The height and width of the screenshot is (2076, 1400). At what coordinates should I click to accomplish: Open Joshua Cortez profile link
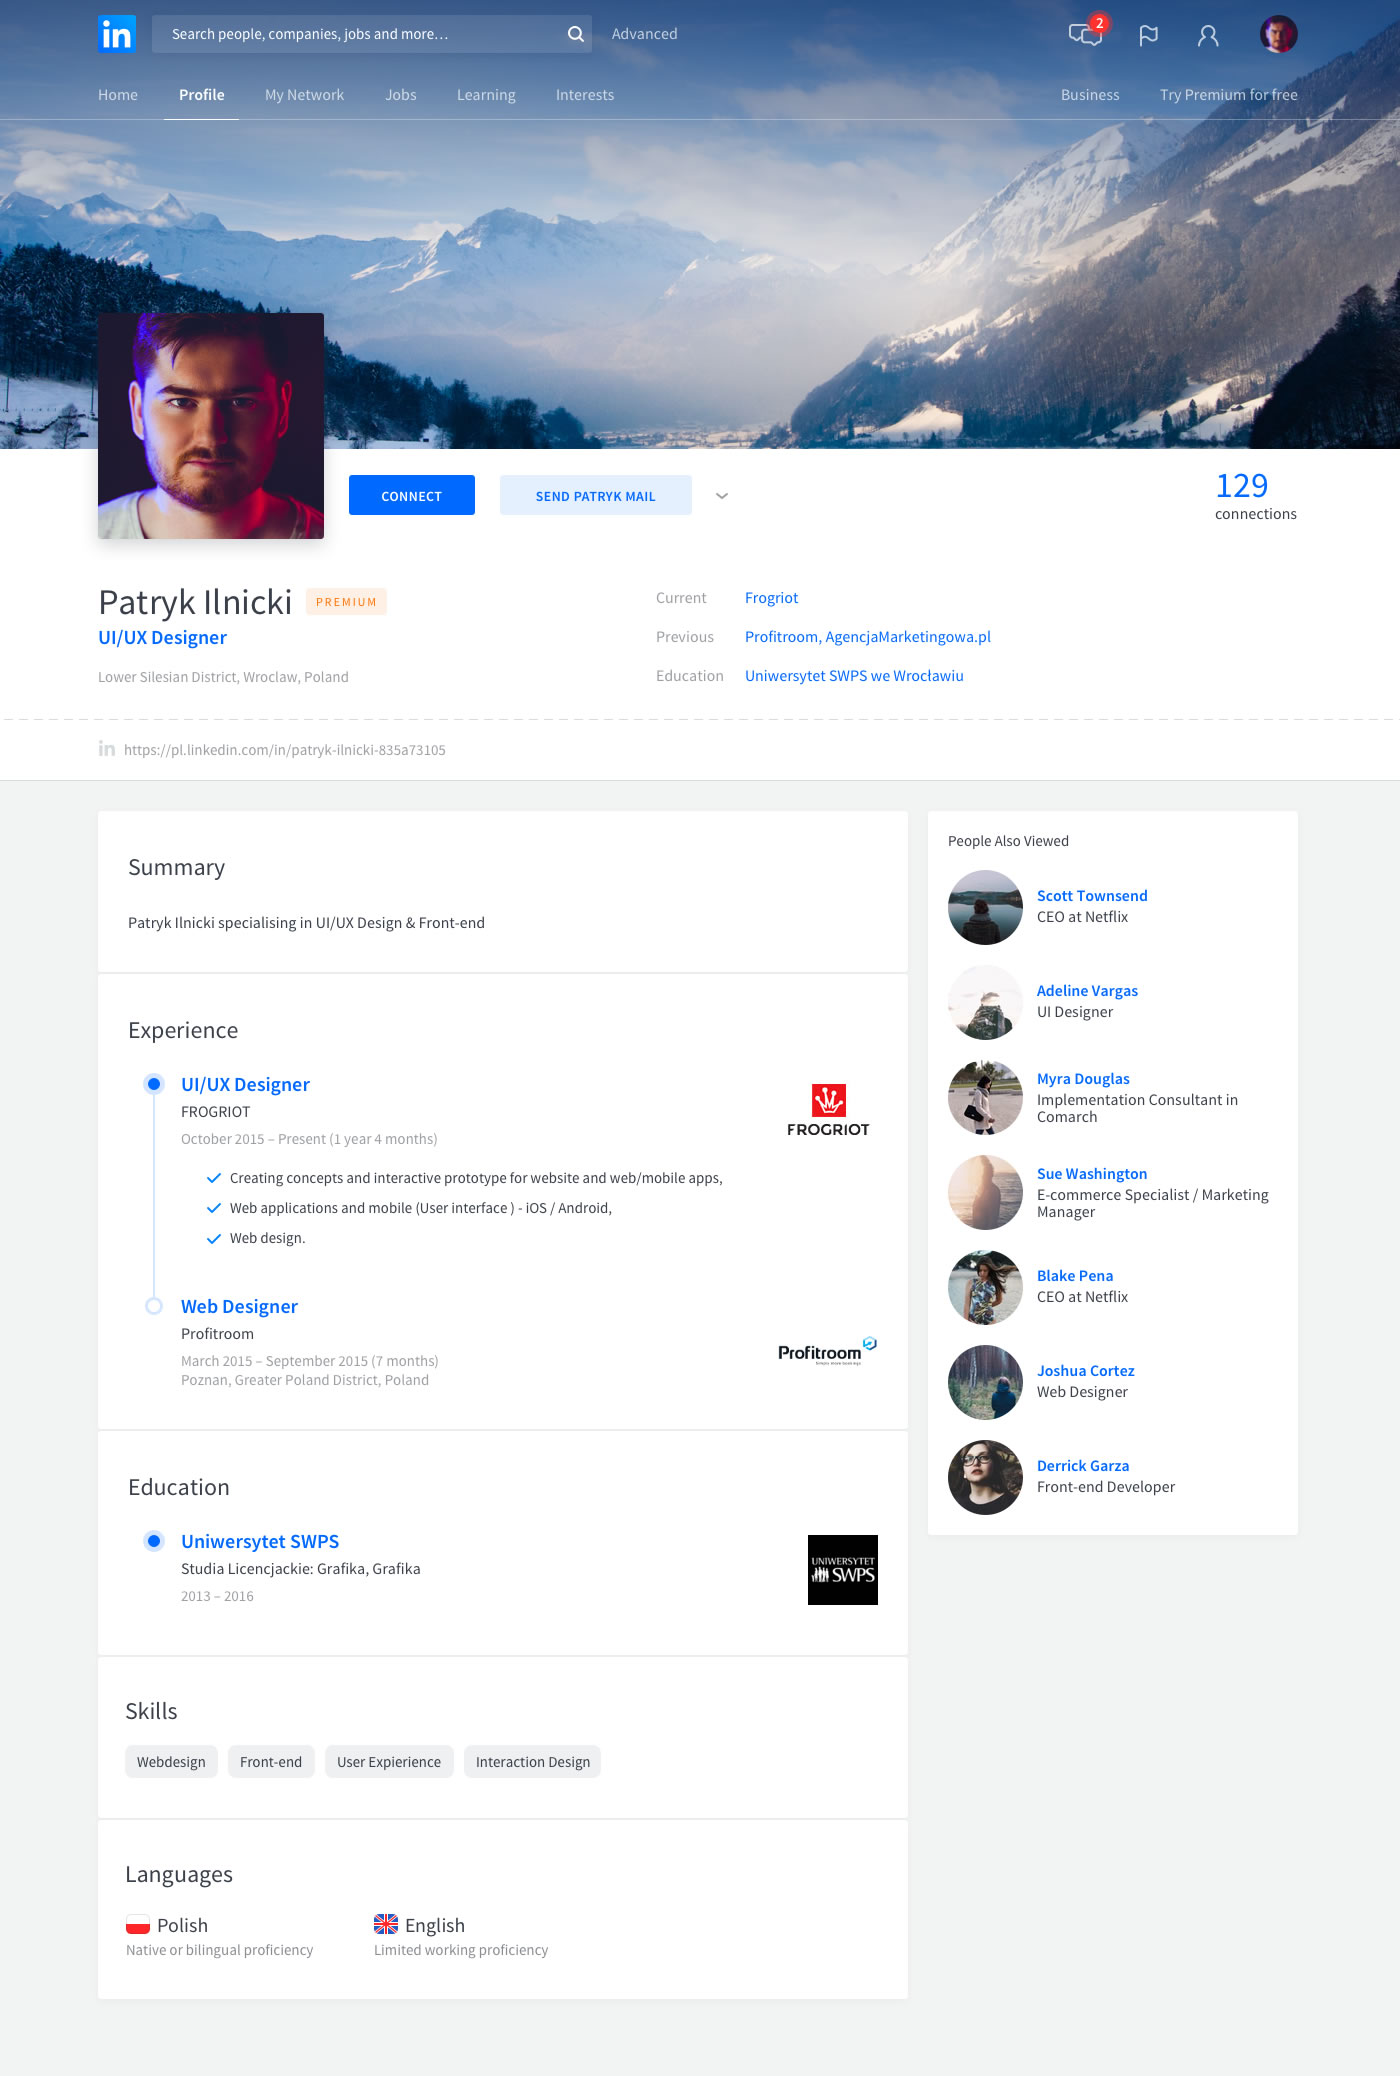(x=1086, y=1371)
